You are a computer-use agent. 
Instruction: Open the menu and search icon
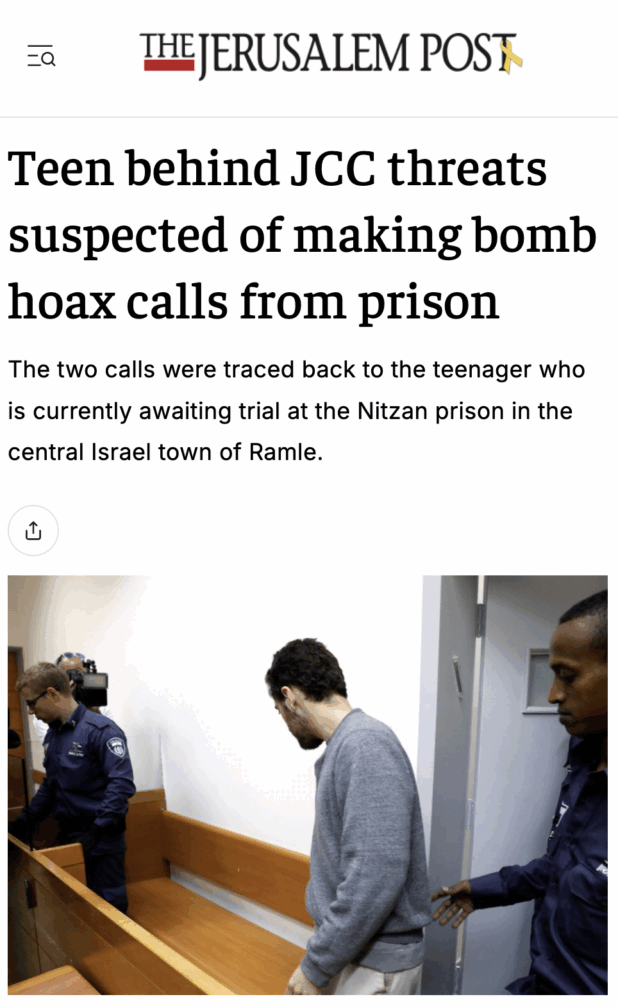[x=41, y=56]
